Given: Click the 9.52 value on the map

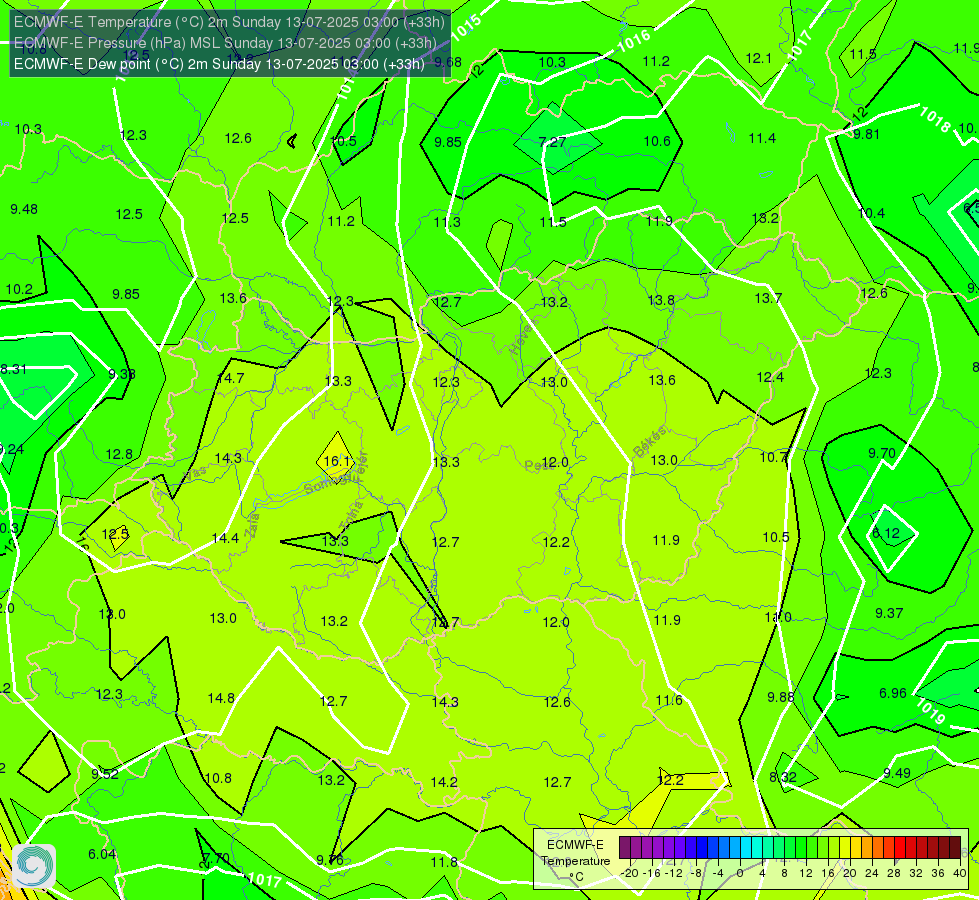Looking at the screenshot, I should [x=104, y=774].
